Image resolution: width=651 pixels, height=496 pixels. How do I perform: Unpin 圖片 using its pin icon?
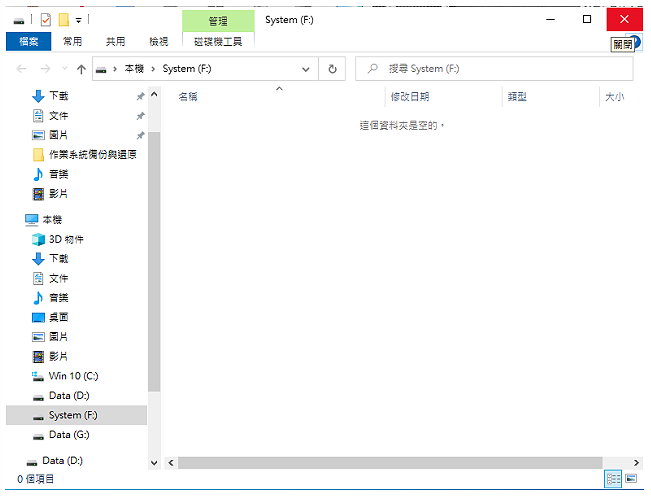[141, 135]
